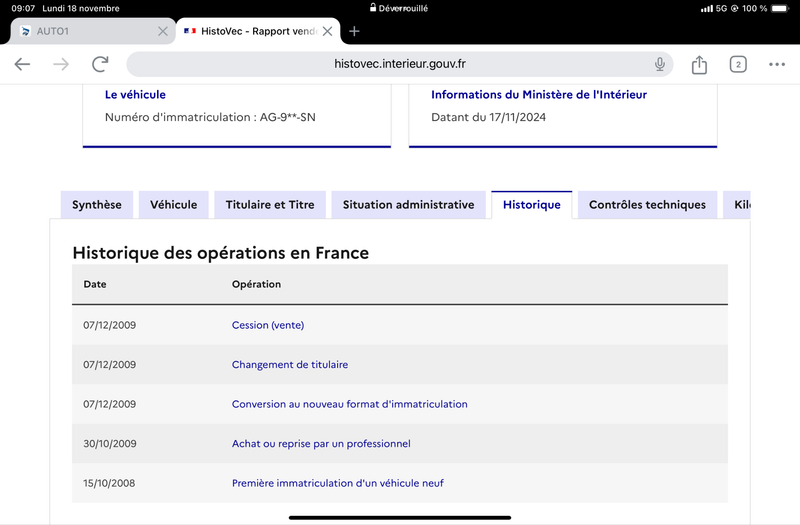
Task: Click the date 30/10/2009
Action: click(x=110, y=443)
